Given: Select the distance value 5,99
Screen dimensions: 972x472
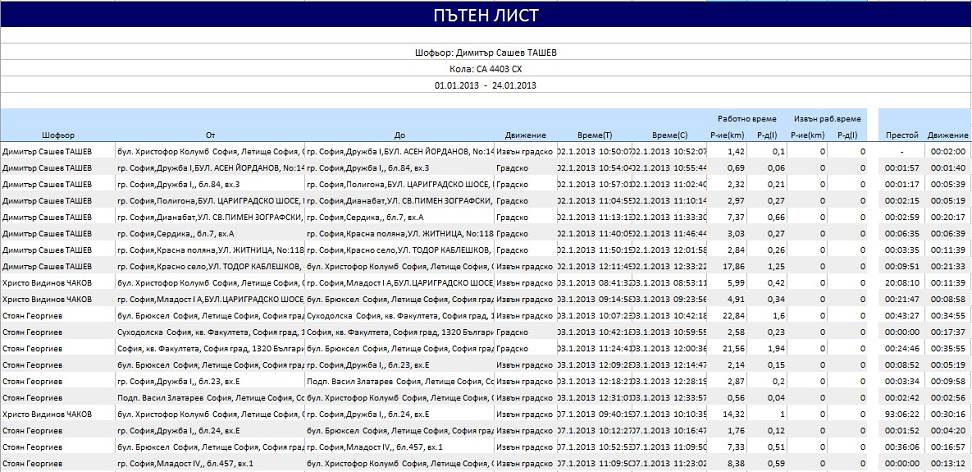Looking at the screenshot, I should coord(736,283).
